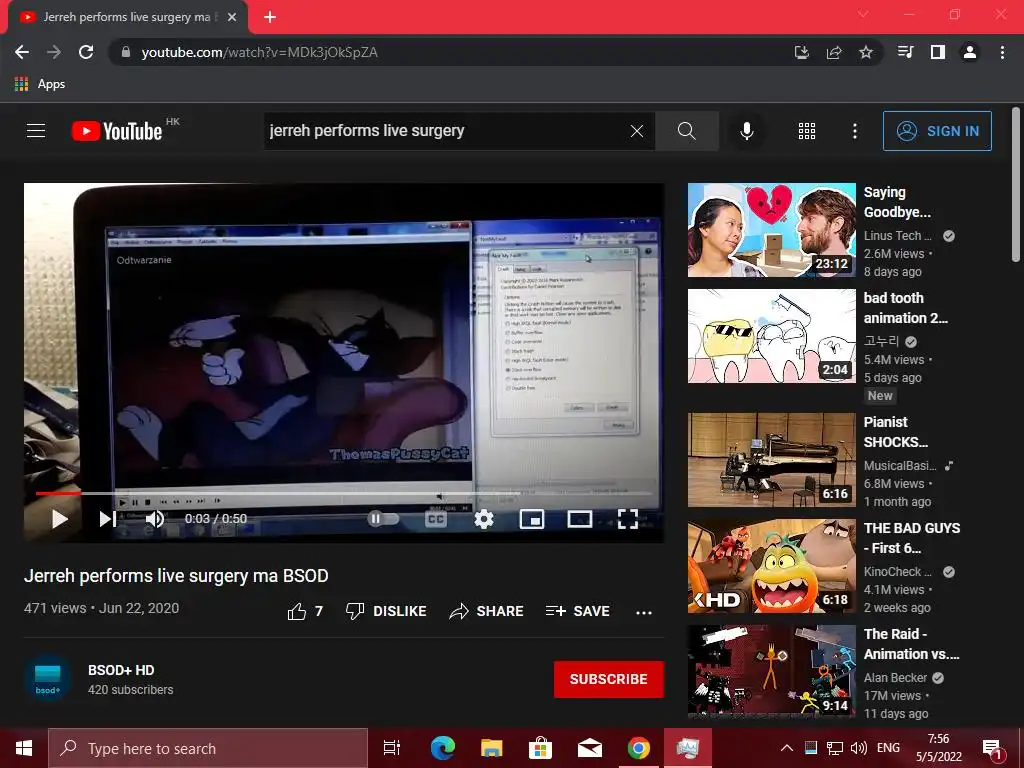Viewport: 1024px width, 768px height.
Task: Open the Linus Tech channel name
Action: coord(897,236)
